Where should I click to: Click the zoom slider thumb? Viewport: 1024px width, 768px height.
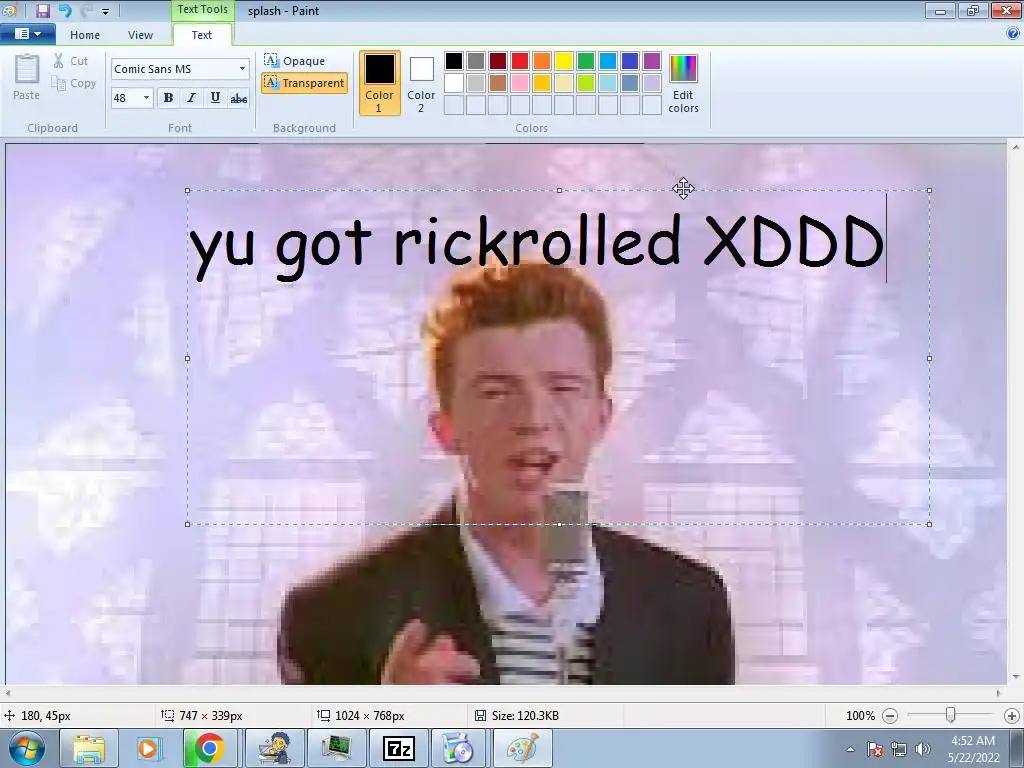tap(951, 716)
